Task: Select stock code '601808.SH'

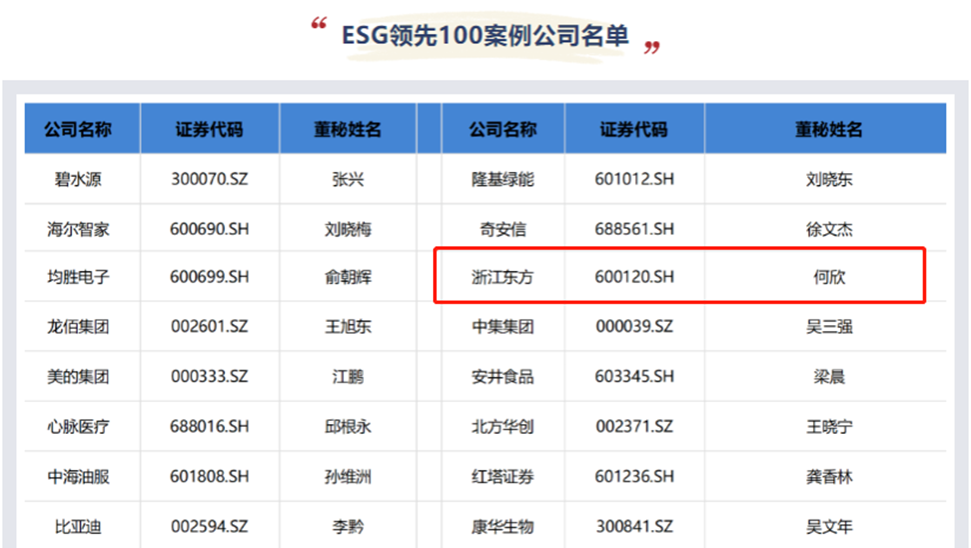Action: (209, 477)
